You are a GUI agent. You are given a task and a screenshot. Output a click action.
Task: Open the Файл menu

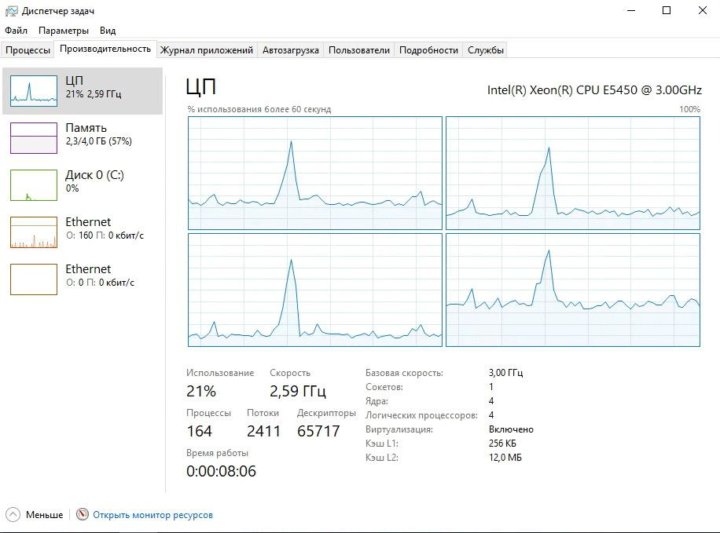[x=16, y=31]
